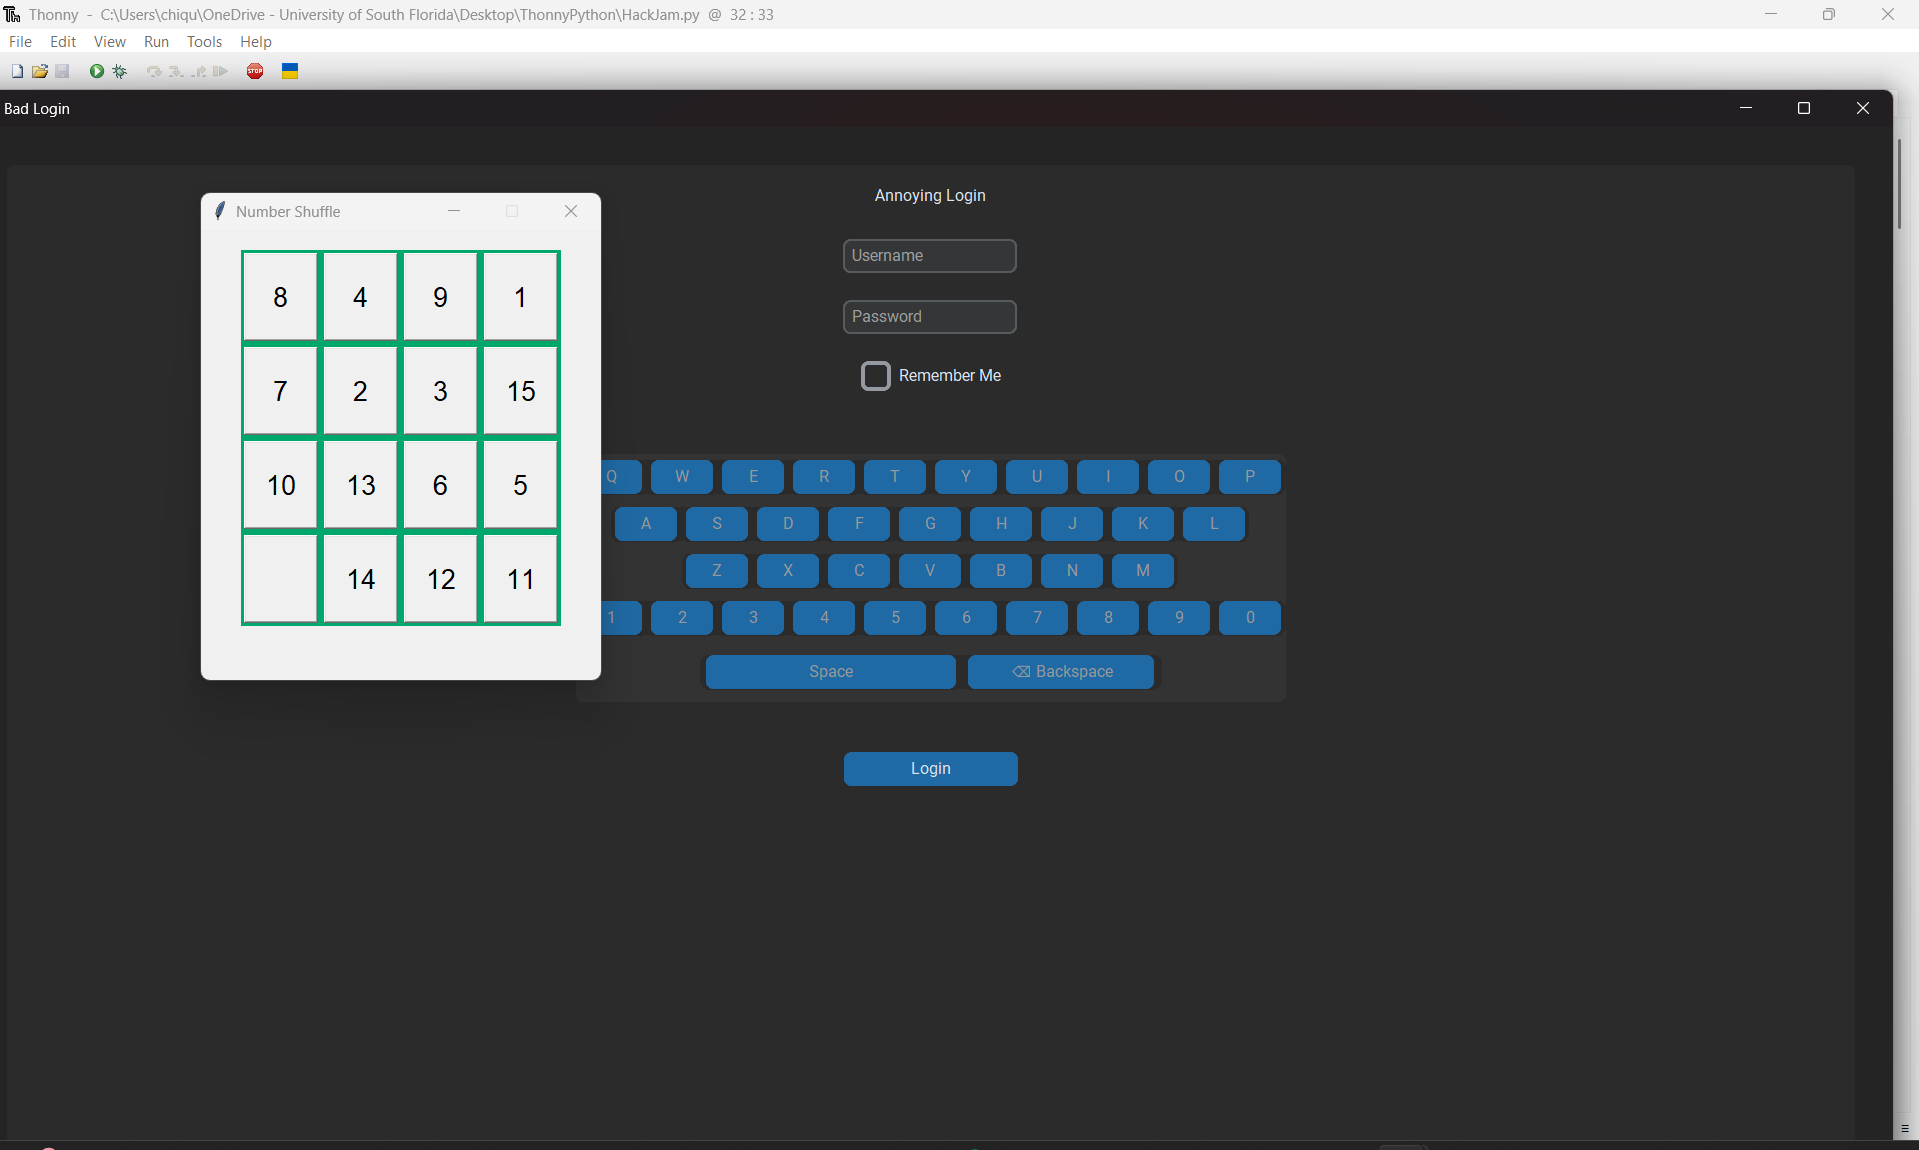The image size is (1919, 1150).
Task: Click puzzle tile 13 in Number Shuffle
Action: click(x=361, y=485)
